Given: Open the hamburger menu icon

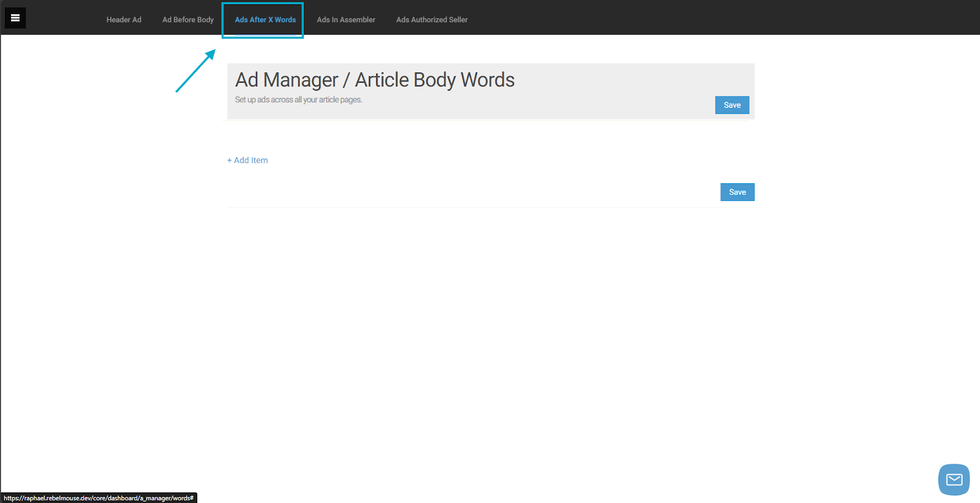Looking at the screenshot, I should tap(15, 18).
